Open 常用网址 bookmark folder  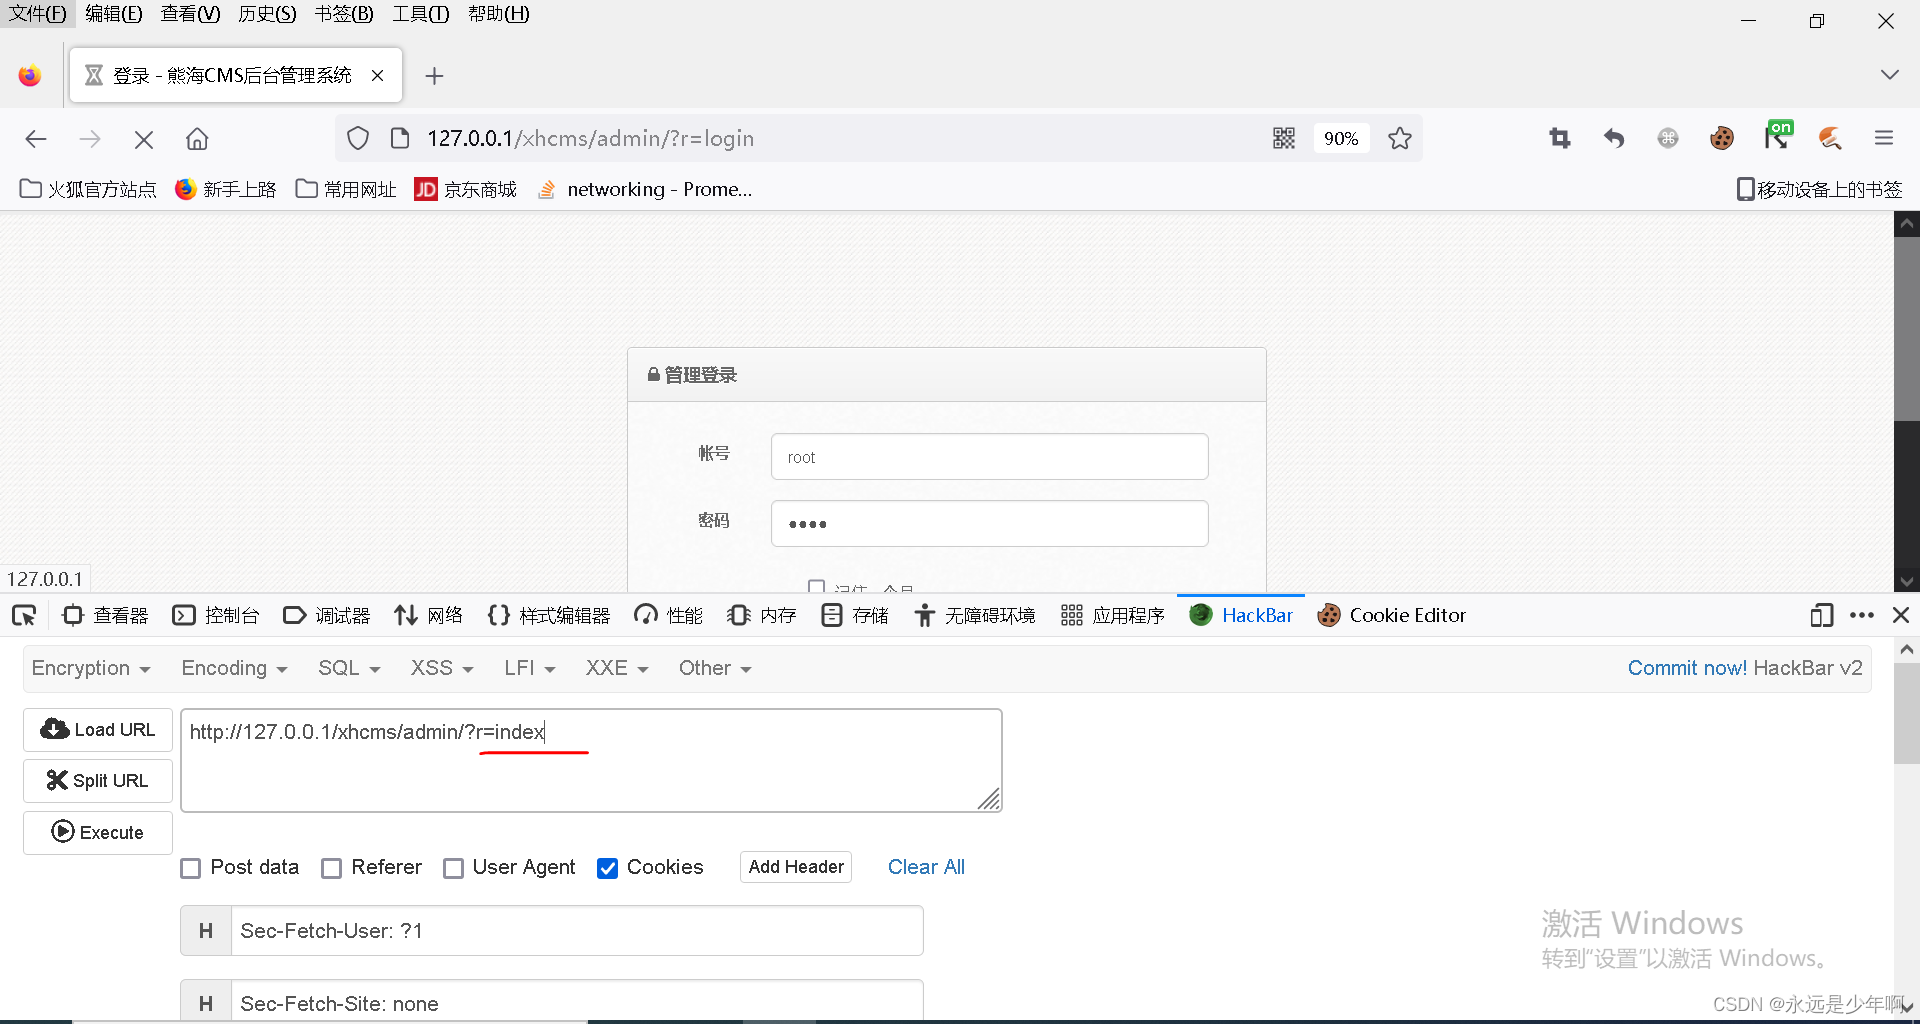346,189
